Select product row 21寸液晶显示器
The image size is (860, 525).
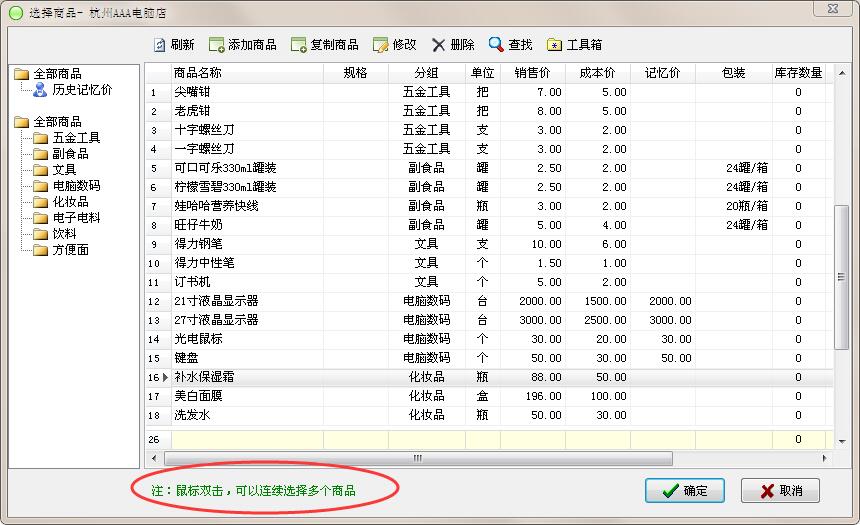click(x=489, y=301)
